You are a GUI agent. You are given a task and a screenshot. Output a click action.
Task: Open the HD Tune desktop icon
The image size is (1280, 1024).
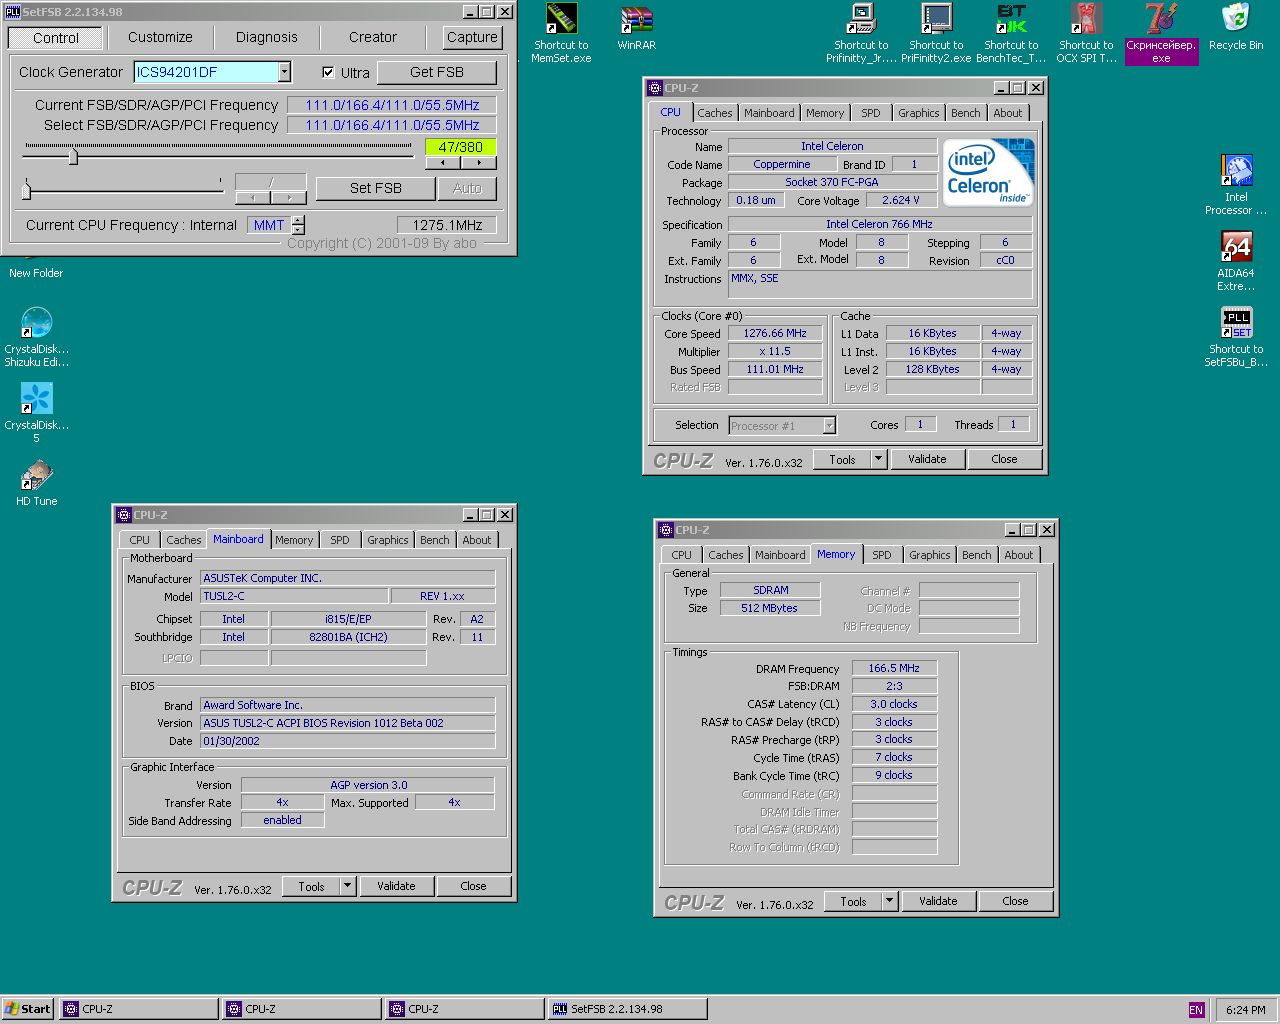[36, 481]
